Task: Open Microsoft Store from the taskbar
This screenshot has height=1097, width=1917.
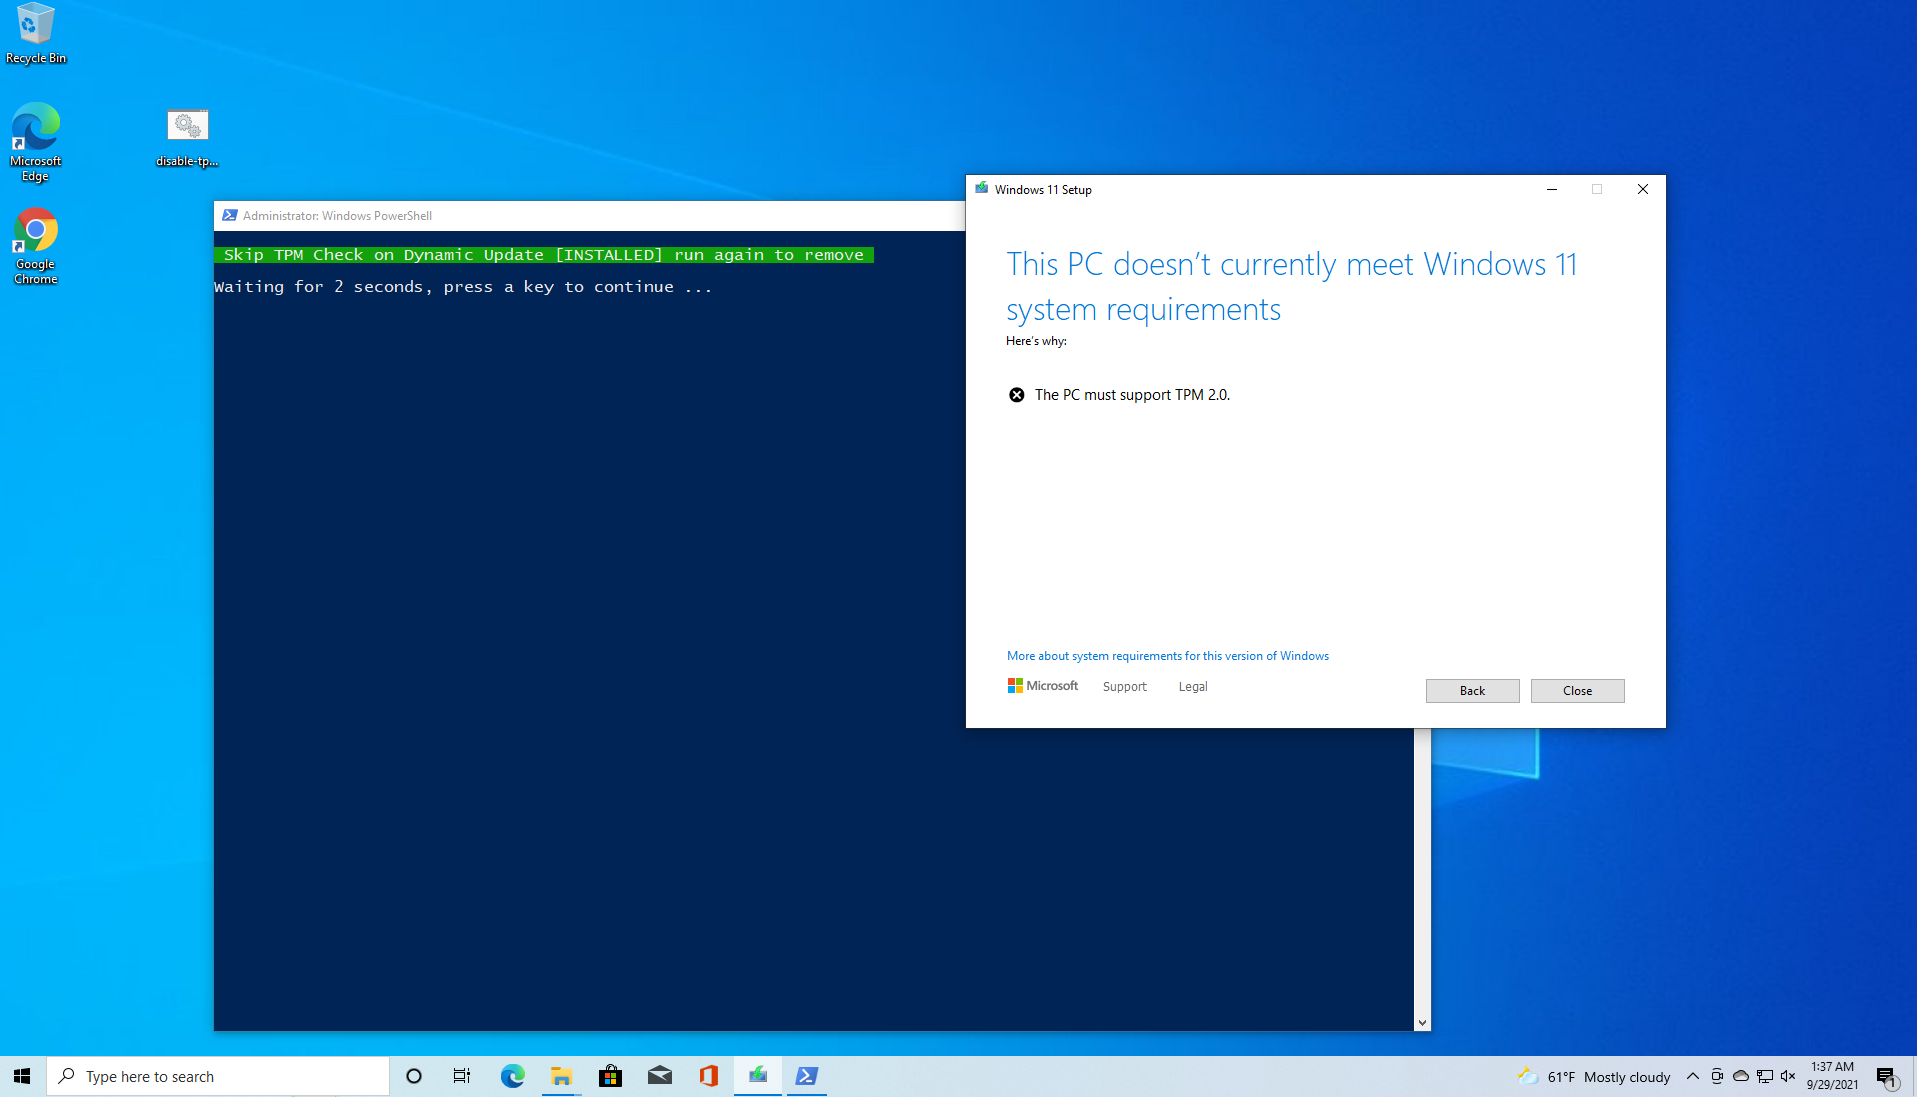Action: point(610,1076)
